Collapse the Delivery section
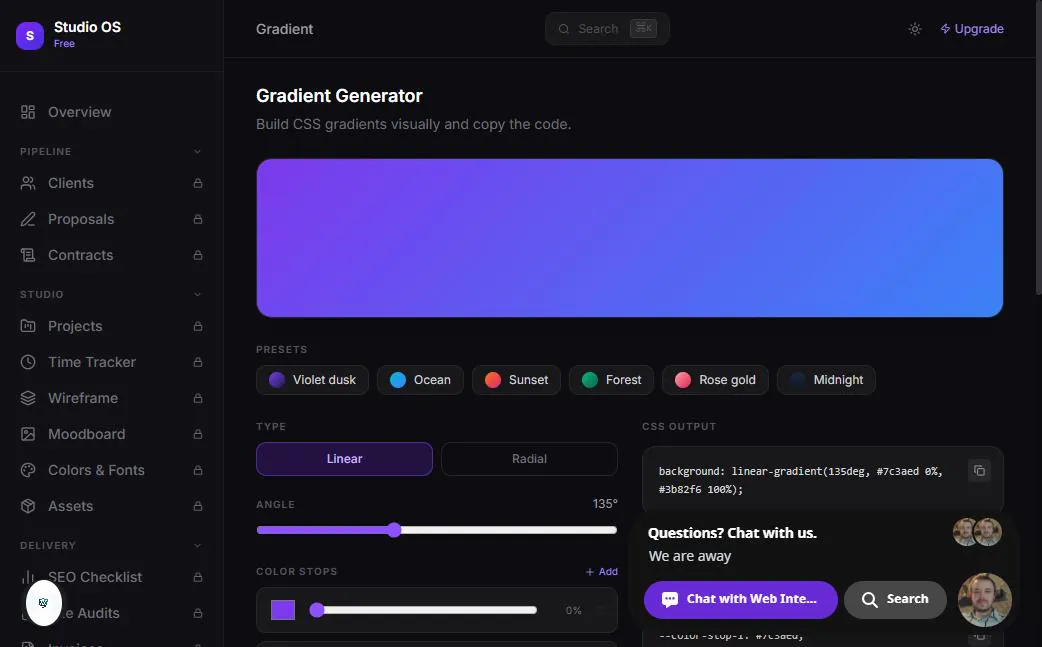 [x=197, y=545]
